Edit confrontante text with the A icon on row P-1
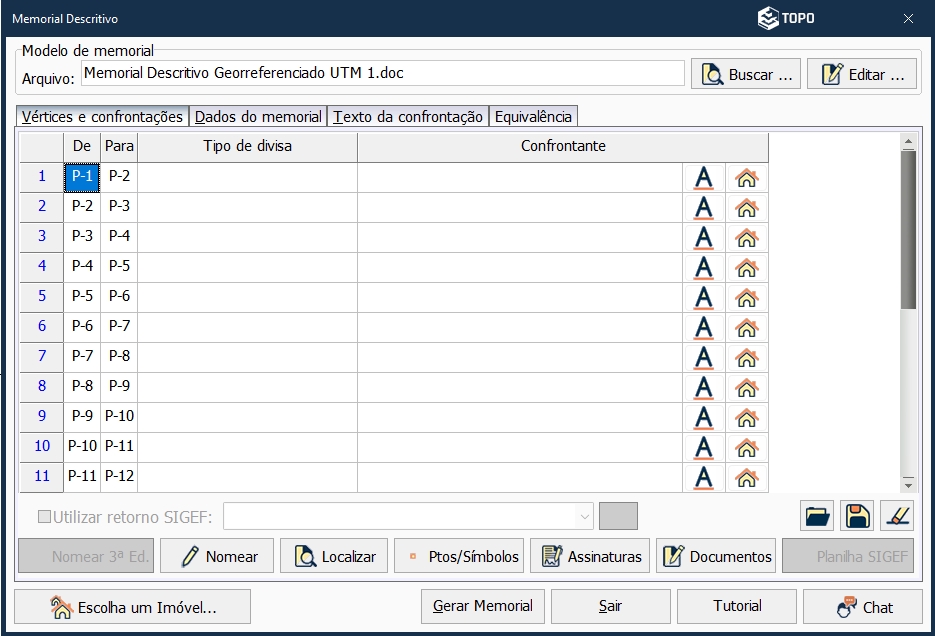Image resolution: width=935 pixels, height=636 pixels. point(703,177)
